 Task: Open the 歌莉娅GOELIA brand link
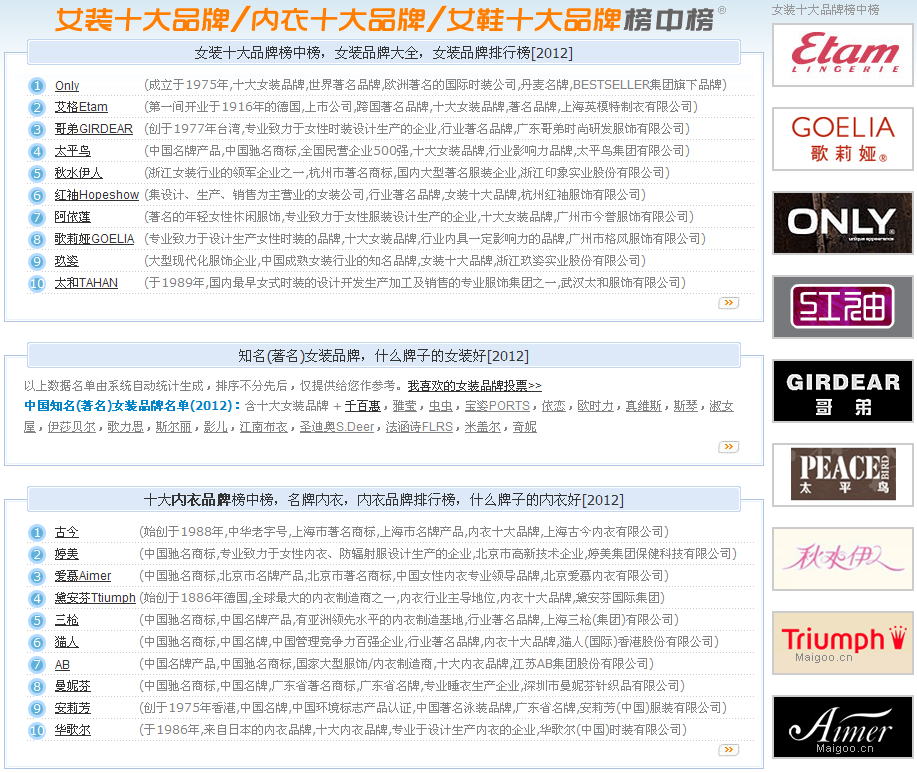click(x=94, y=239)
